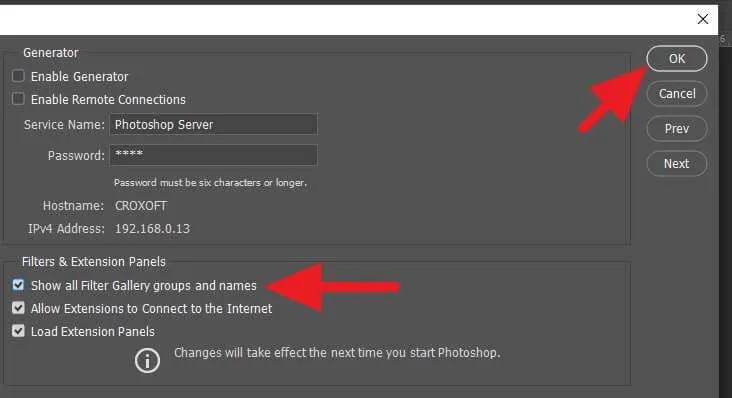Confirm settings with the OK button
Viewport: 732px width, 398px height.
677,59
